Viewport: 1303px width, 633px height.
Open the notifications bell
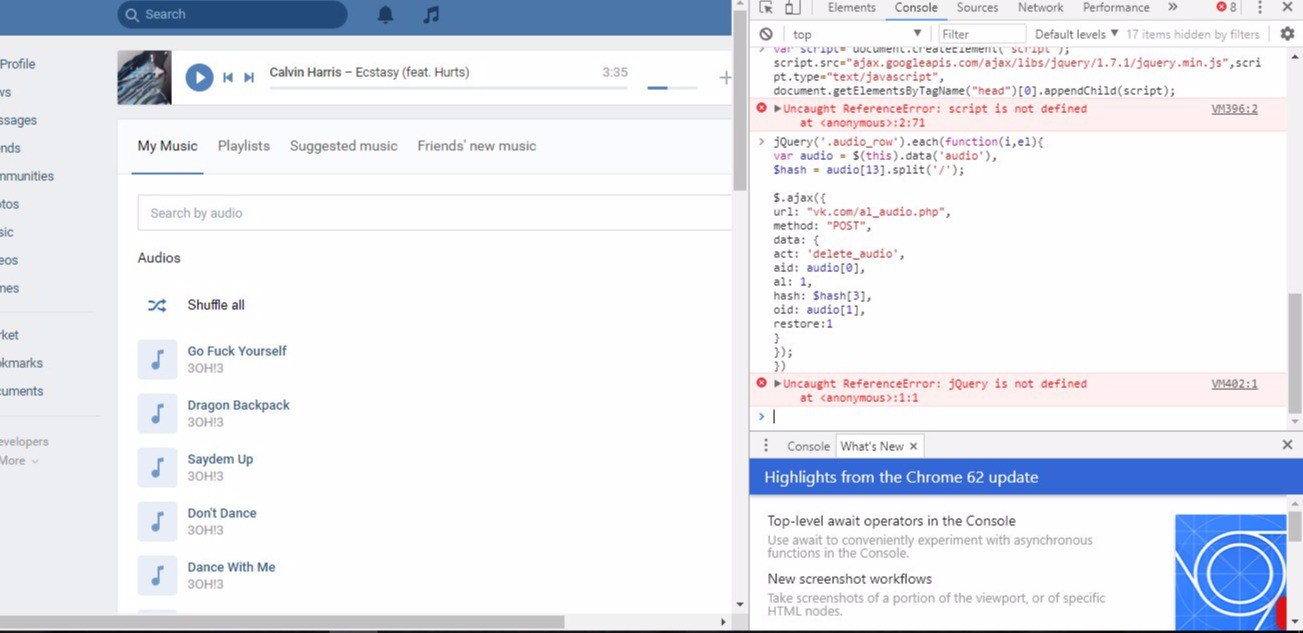(385, 14)
